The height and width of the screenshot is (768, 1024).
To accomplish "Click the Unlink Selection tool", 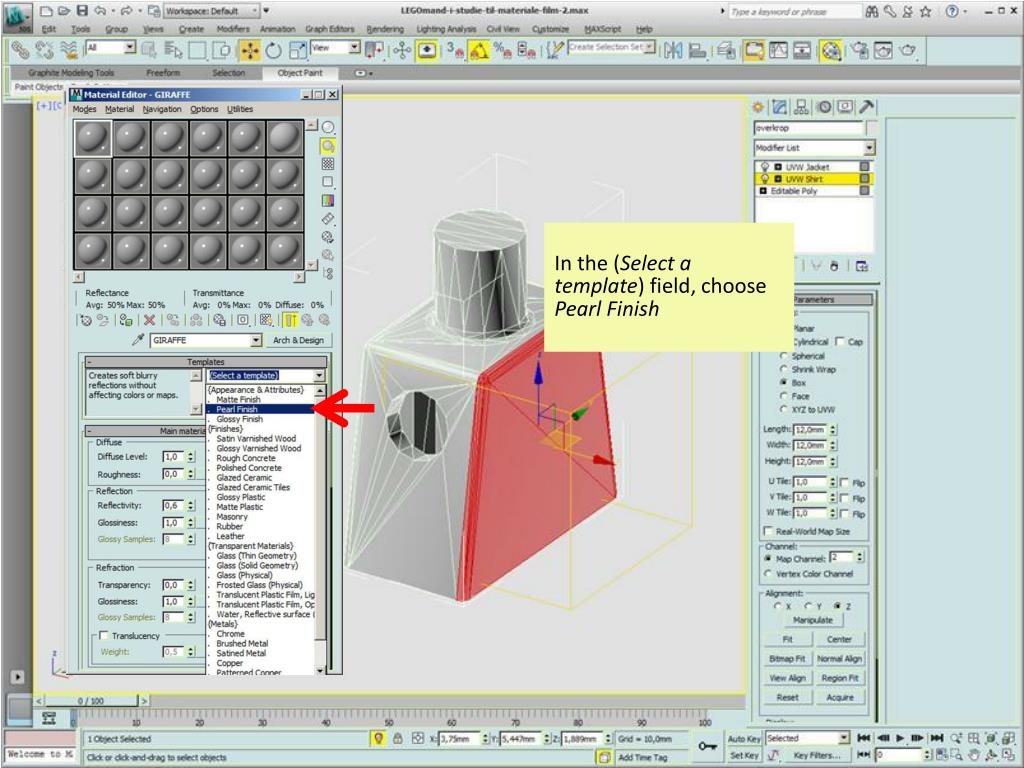I will 44,50.
